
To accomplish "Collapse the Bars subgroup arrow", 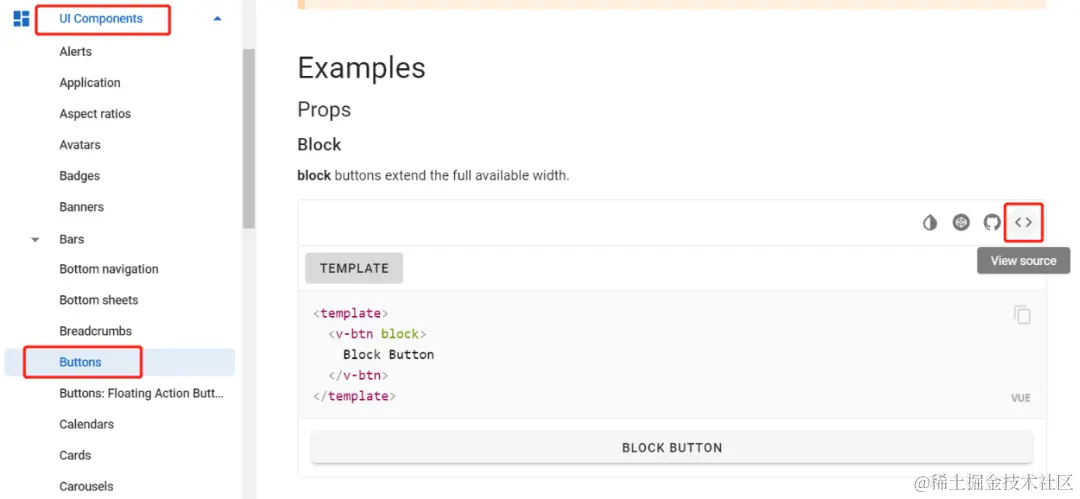I will point(35,240).
